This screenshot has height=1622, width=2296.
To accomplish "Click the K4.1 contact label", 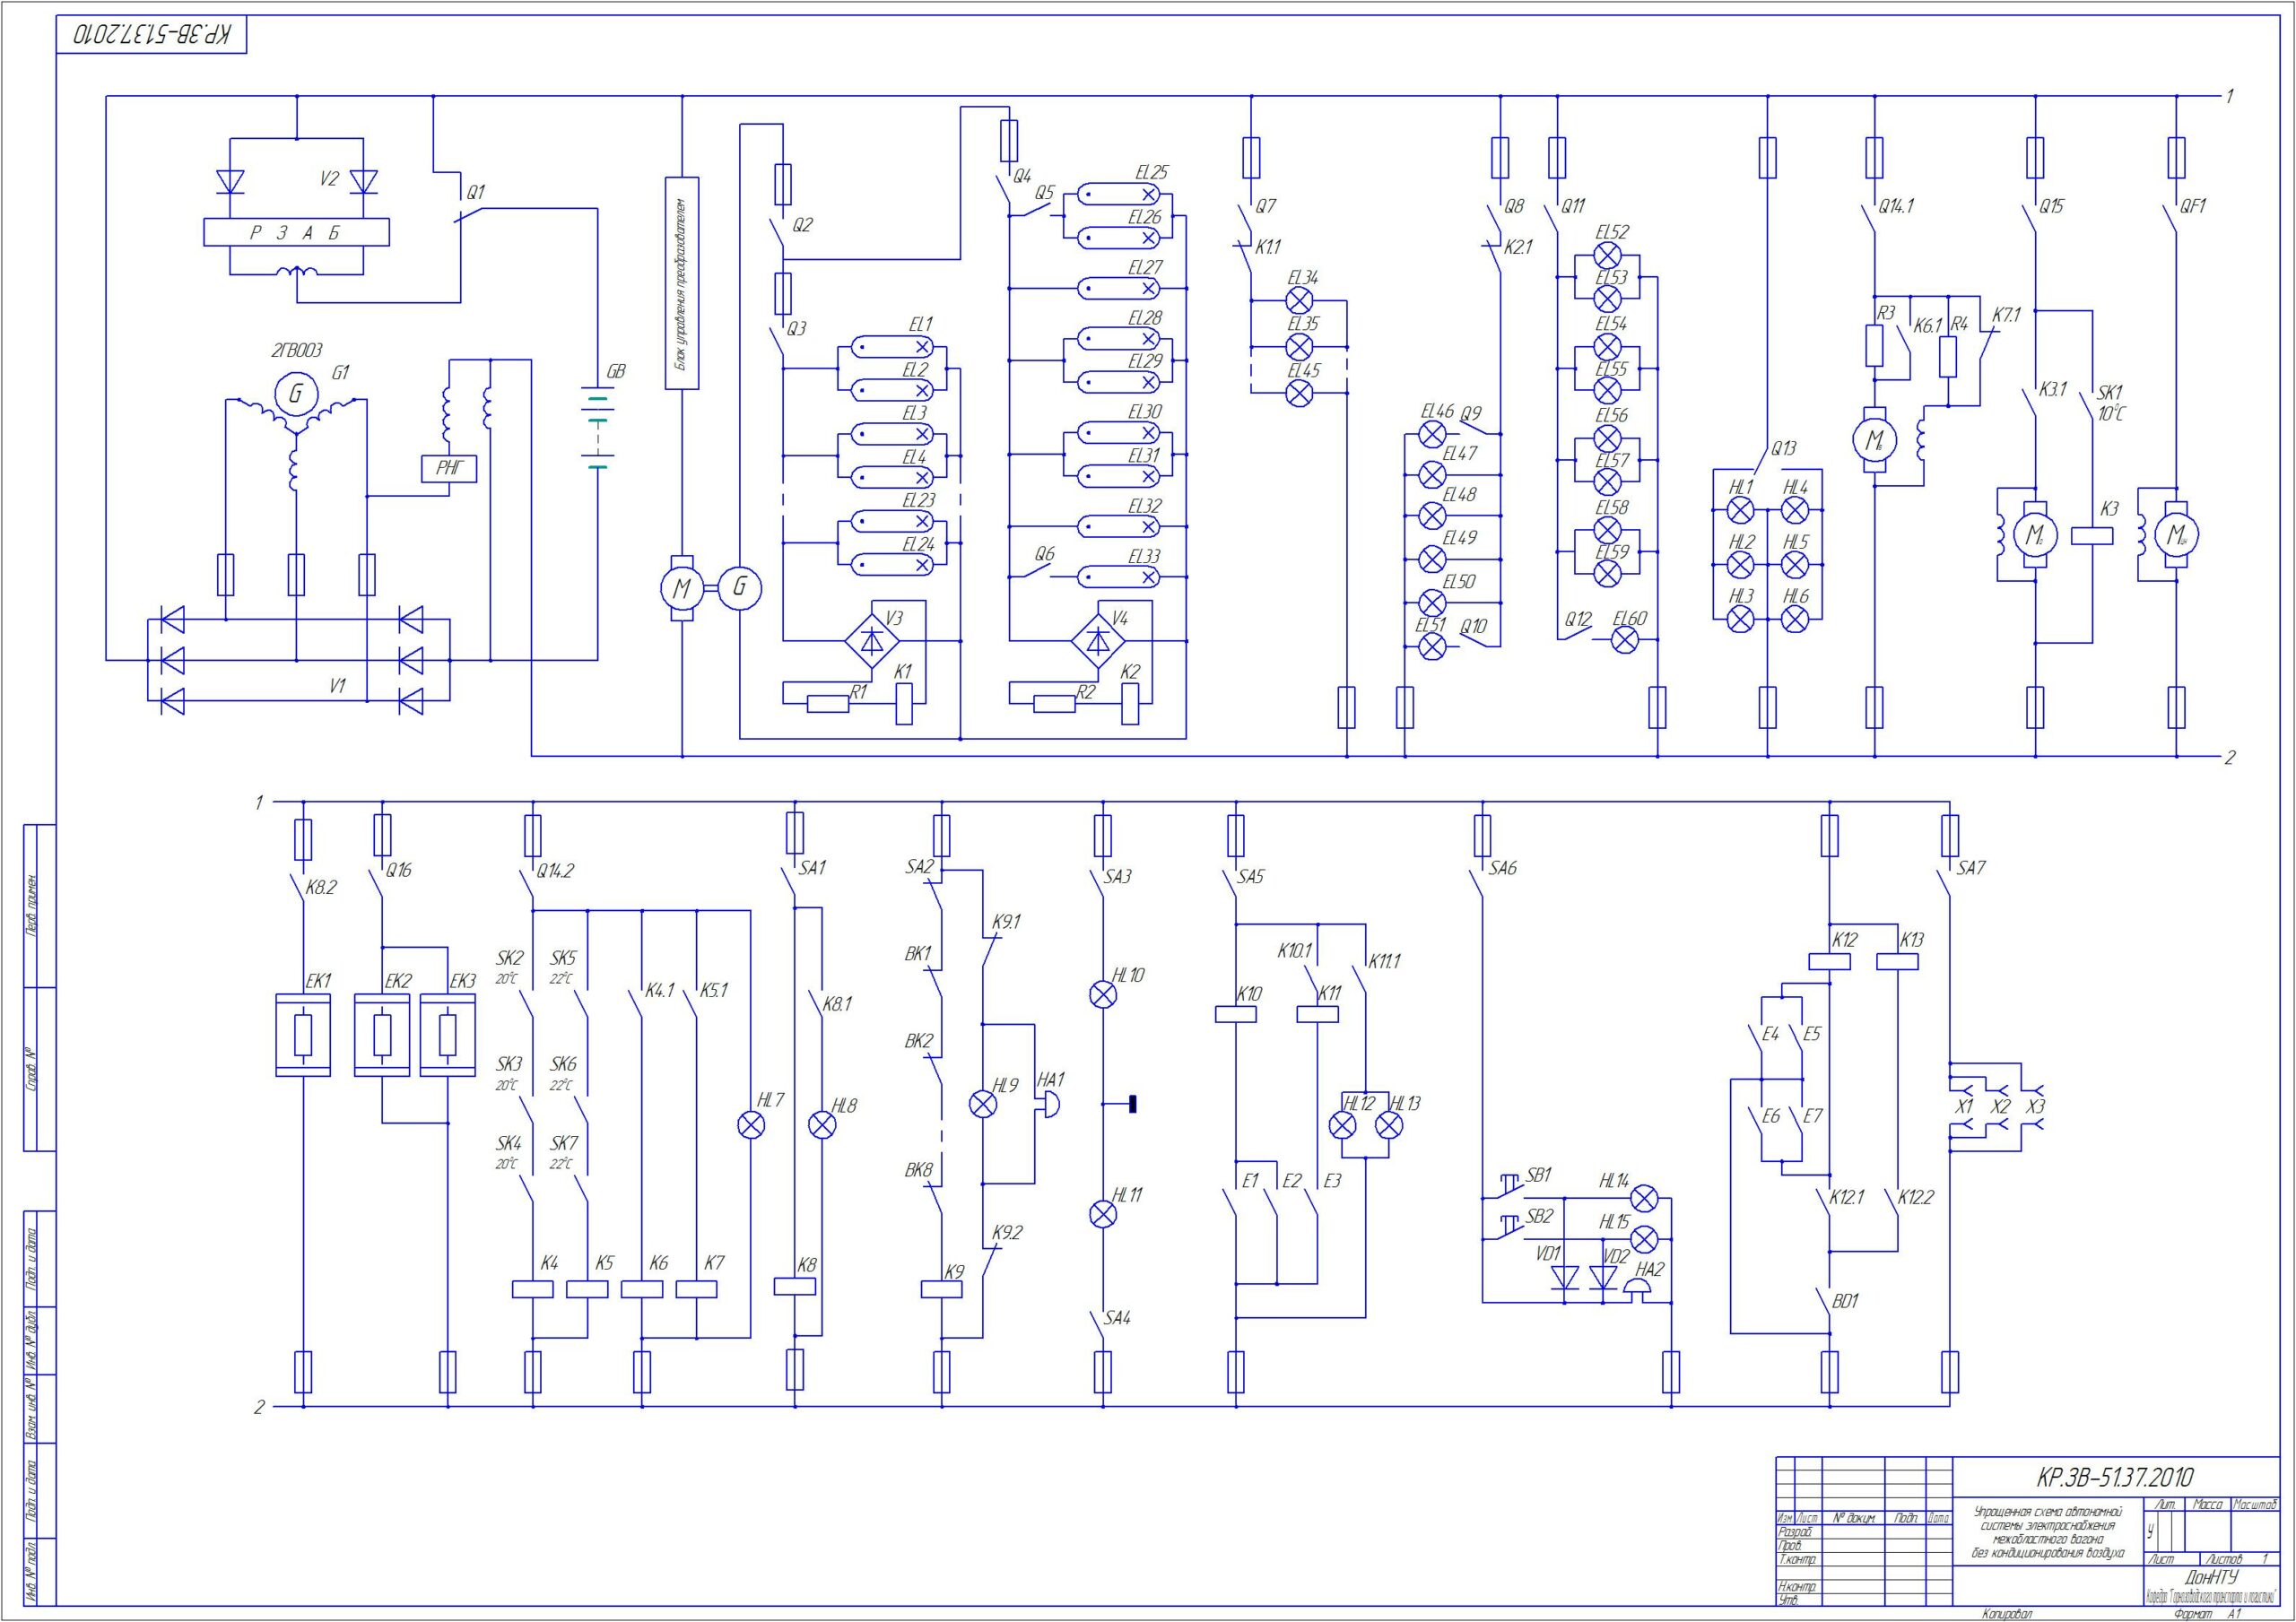I will click(659, 991).
